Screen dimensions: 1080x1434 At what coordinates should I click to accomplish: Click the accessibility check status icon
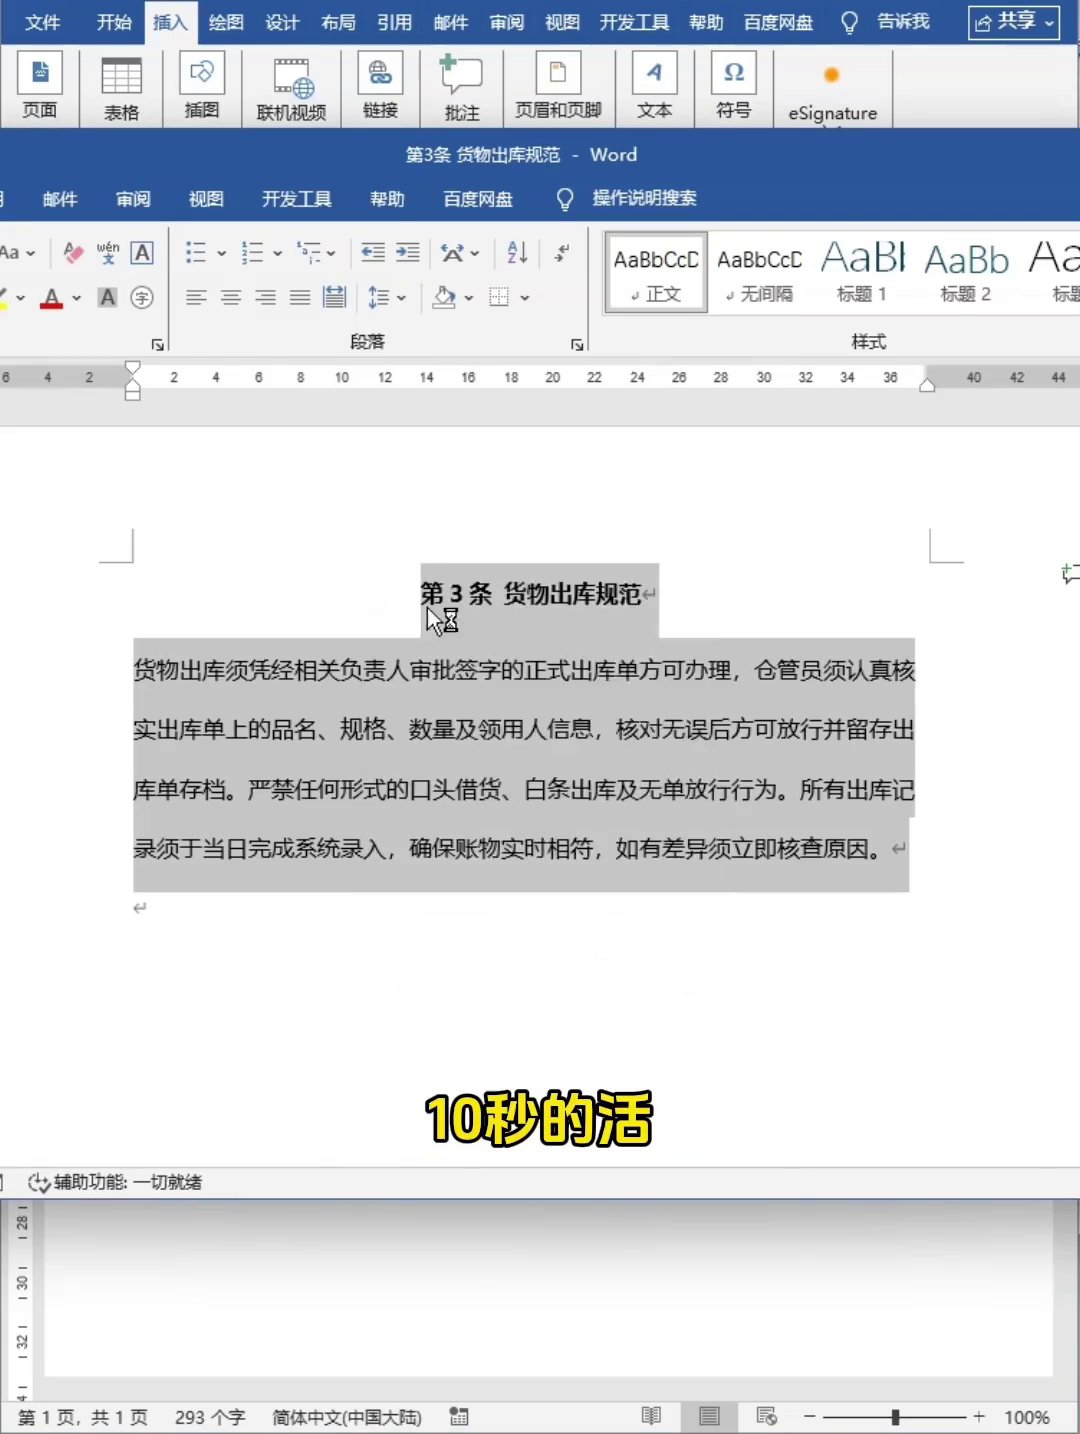click(x=39, y=1183)
